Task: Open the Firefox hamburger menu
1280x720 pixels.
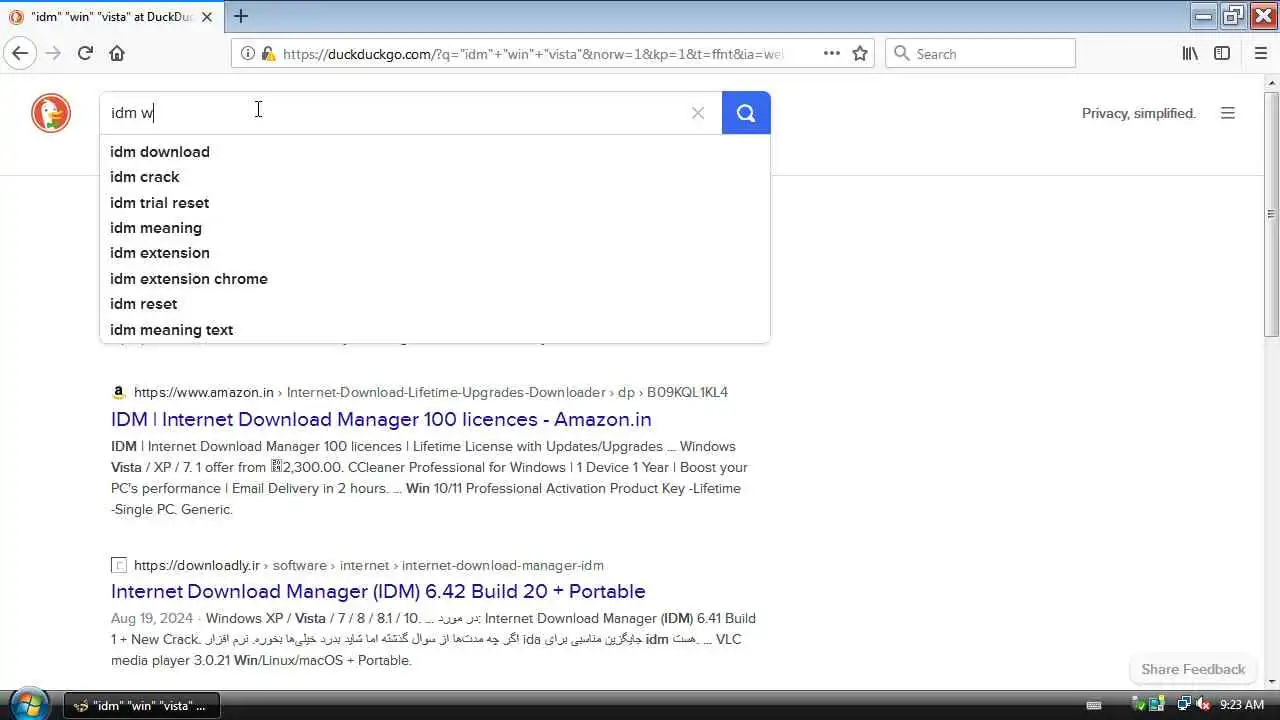Action: click(1260, 54)
